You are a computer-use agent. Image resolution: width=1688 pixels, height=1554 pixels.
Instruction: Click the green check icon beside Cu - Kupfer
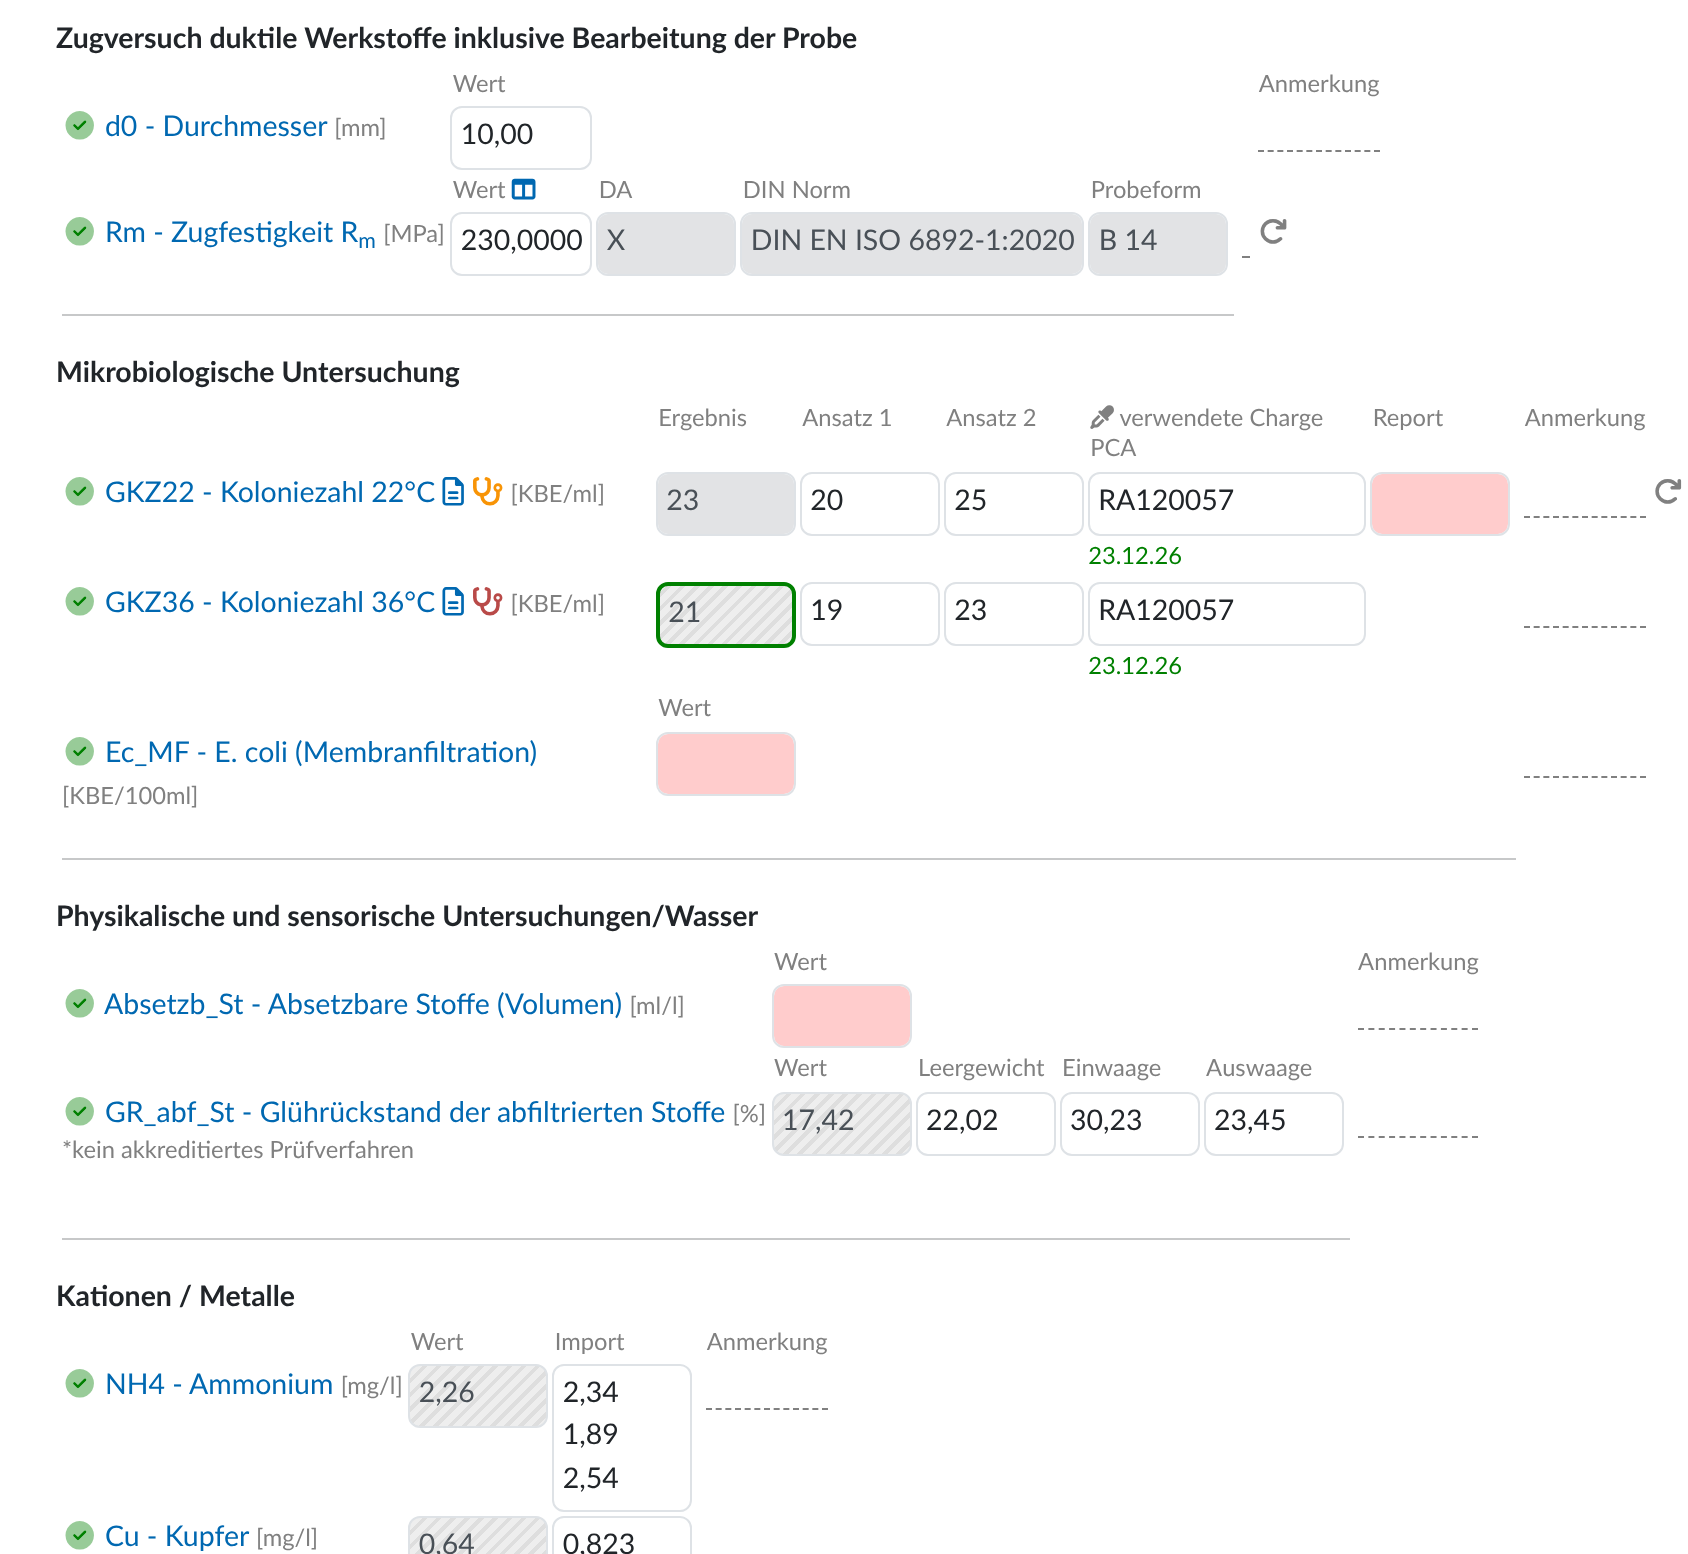click(79, 1535)
